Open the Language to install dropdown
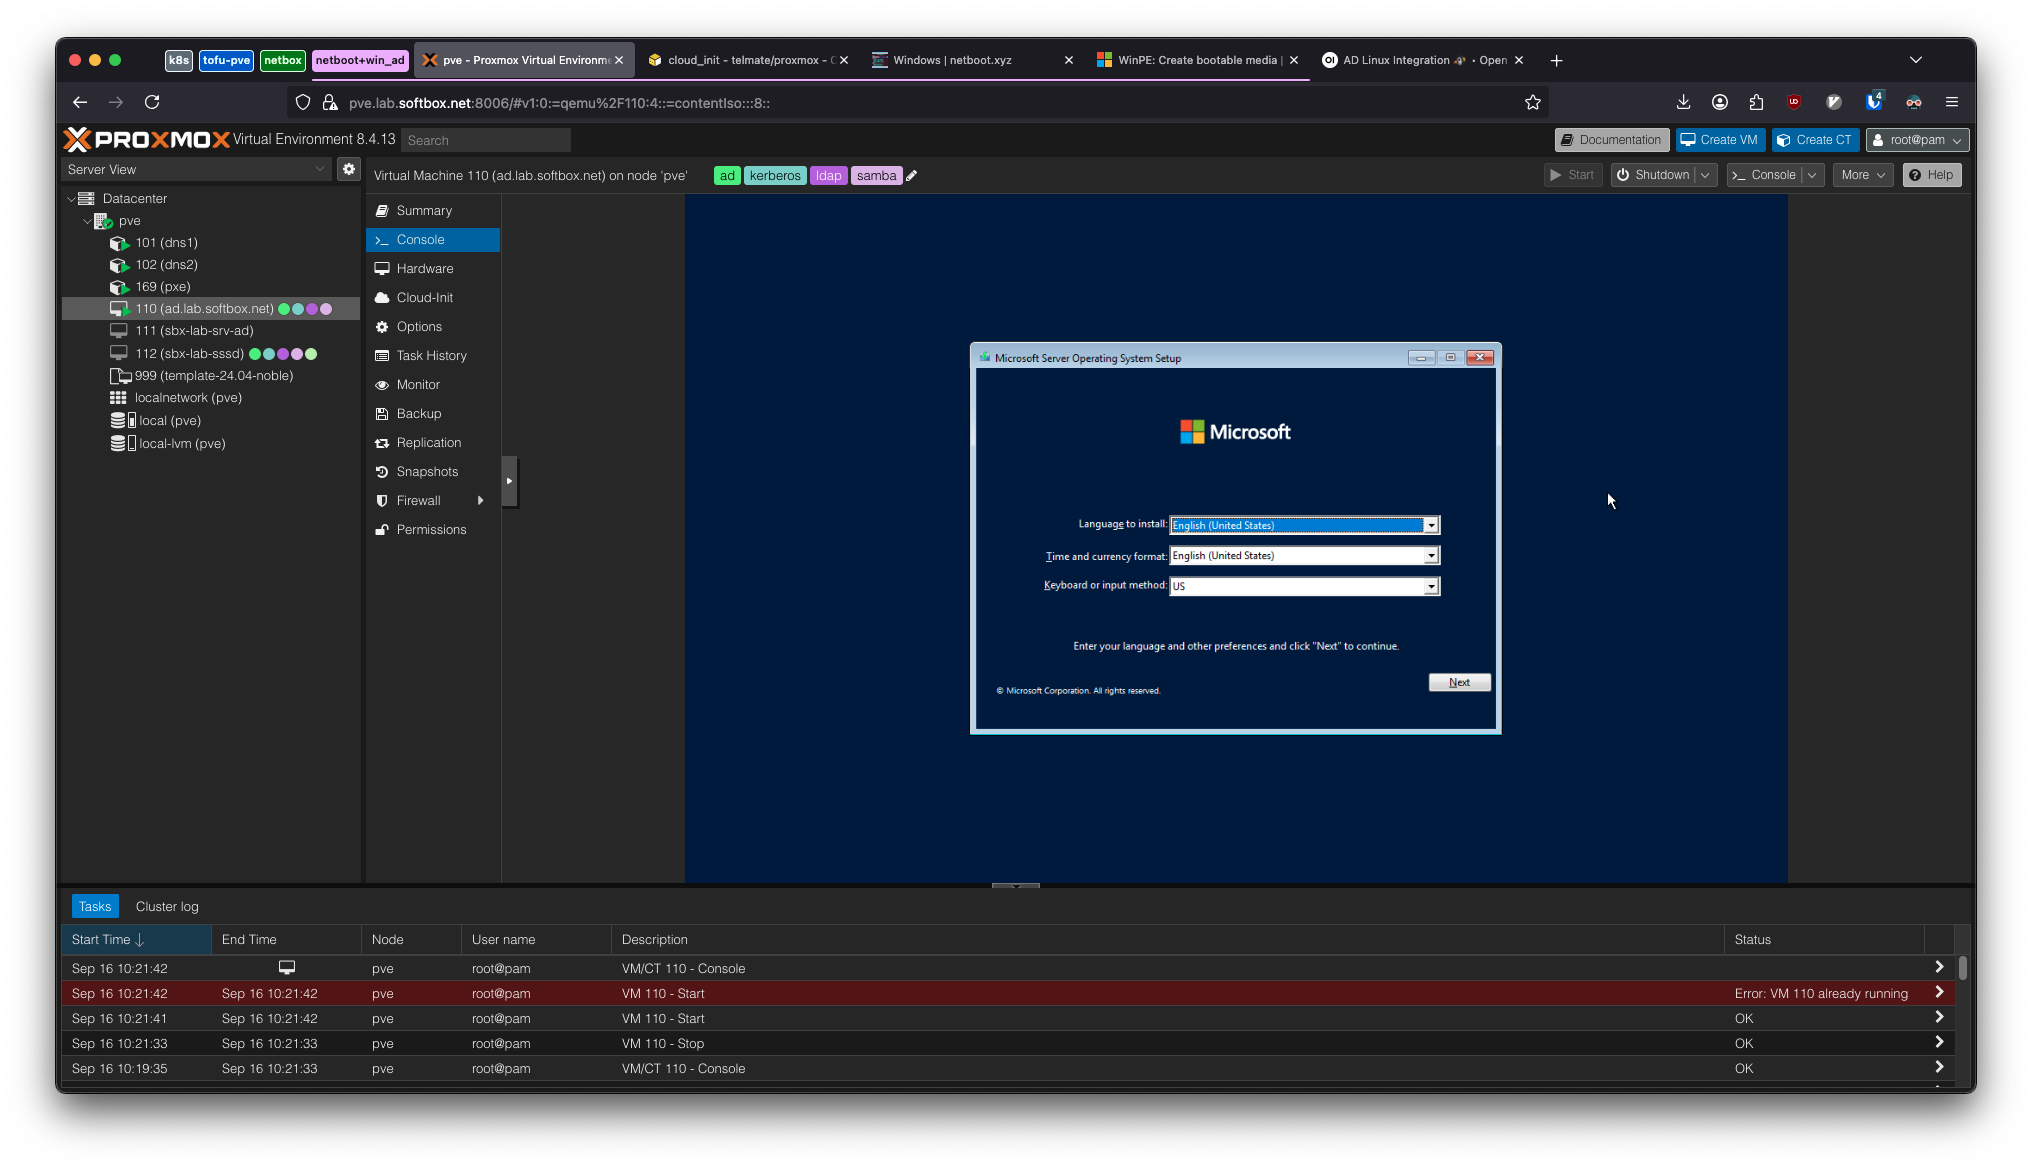This screenshot has width=2032, height=1167. (x=1432, y=525)
